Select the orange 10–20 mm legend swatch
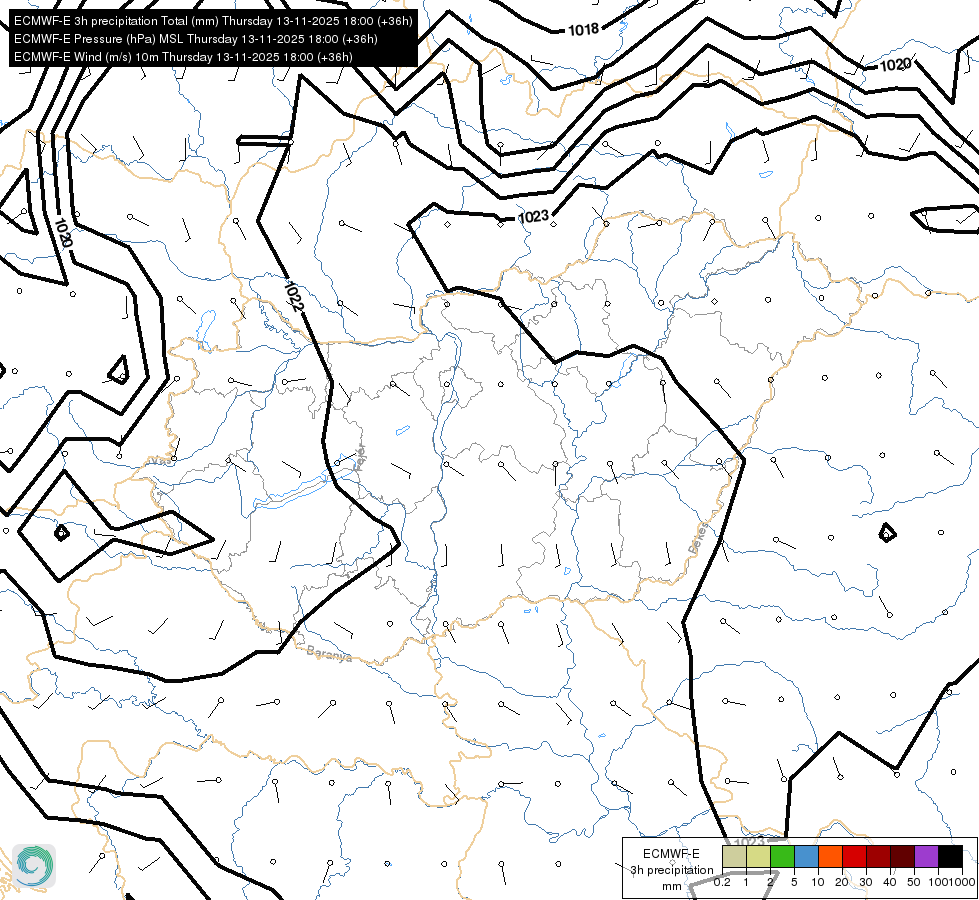The width and height of the screenshot is (979, 900). pos(830,856)
